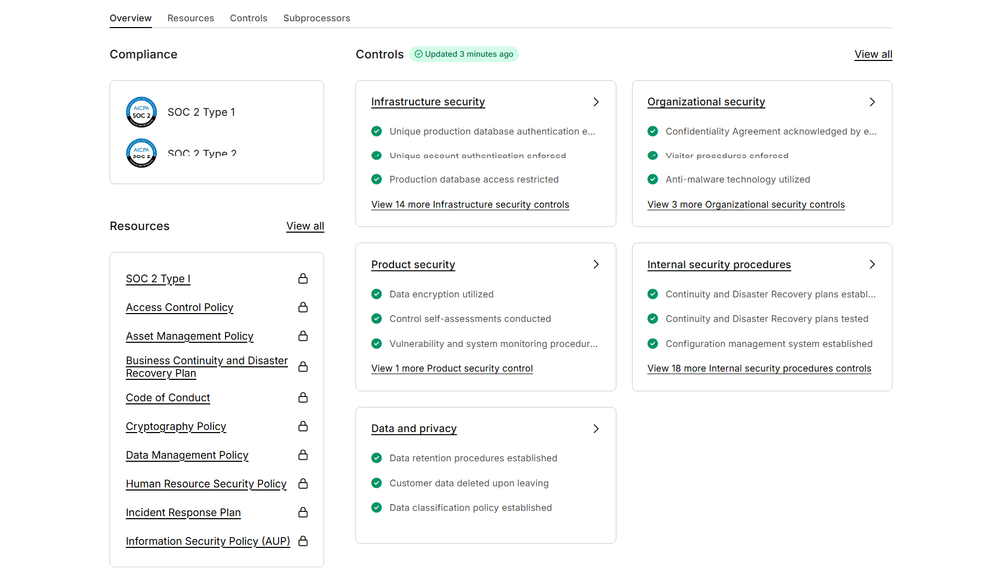
Task: Open Access Control Policy document
Action: pyautogui.click(x=179, y=307)
